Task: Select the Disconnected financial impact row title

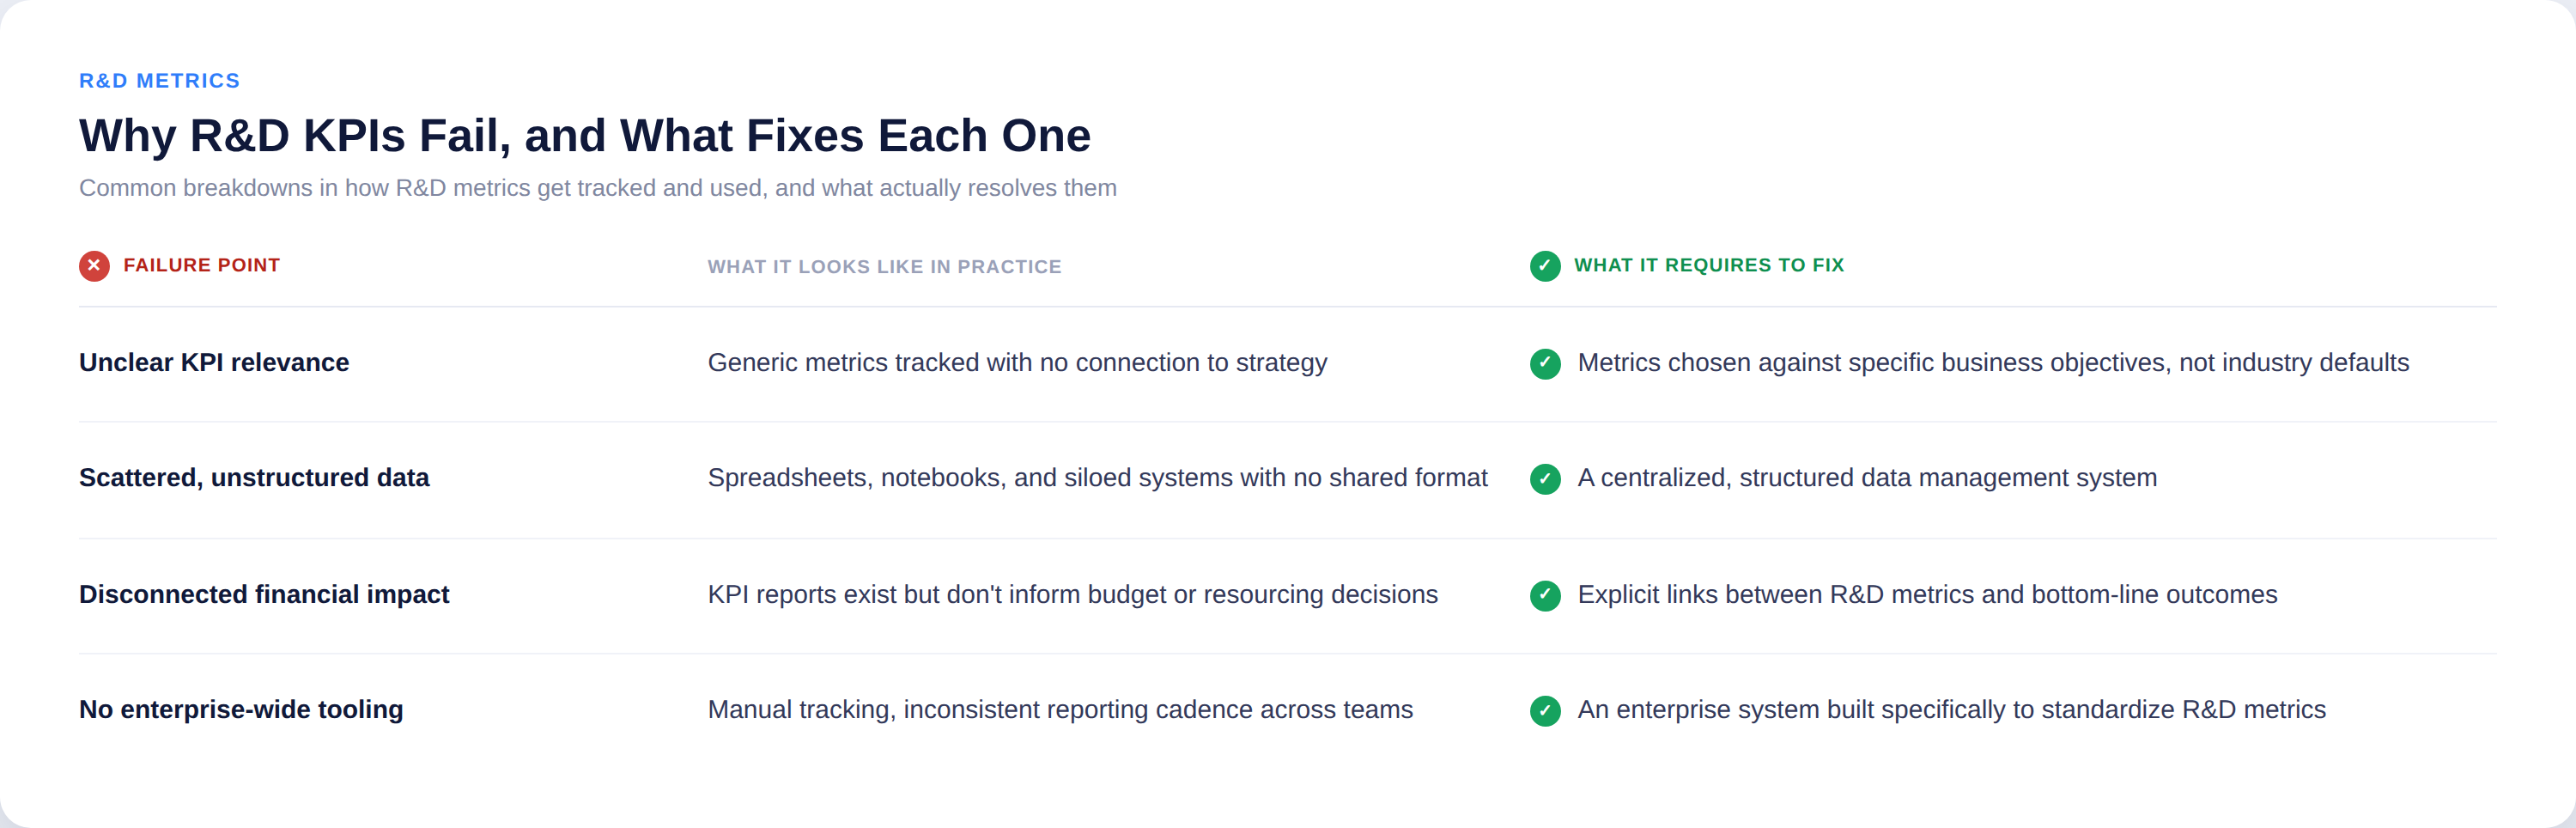Action: point(264,594)
